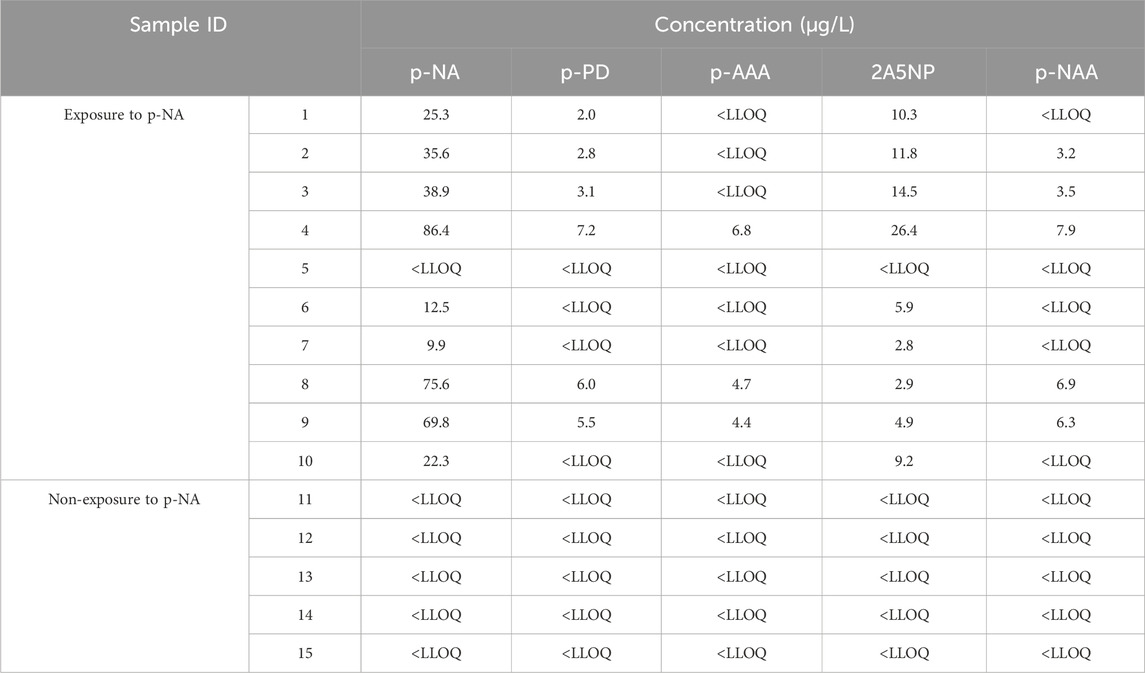Click the 7.2 value under p-PD

pos(588,230)
